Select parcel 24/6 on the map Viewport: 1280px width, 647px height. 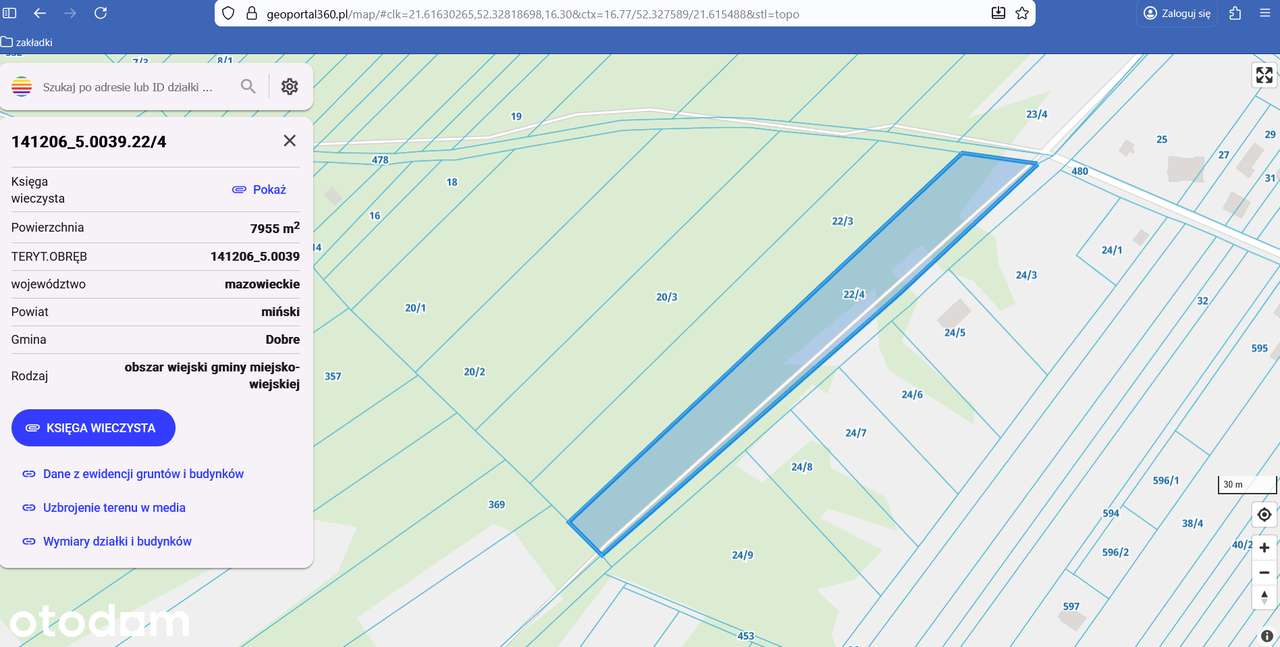pos(912,395)
